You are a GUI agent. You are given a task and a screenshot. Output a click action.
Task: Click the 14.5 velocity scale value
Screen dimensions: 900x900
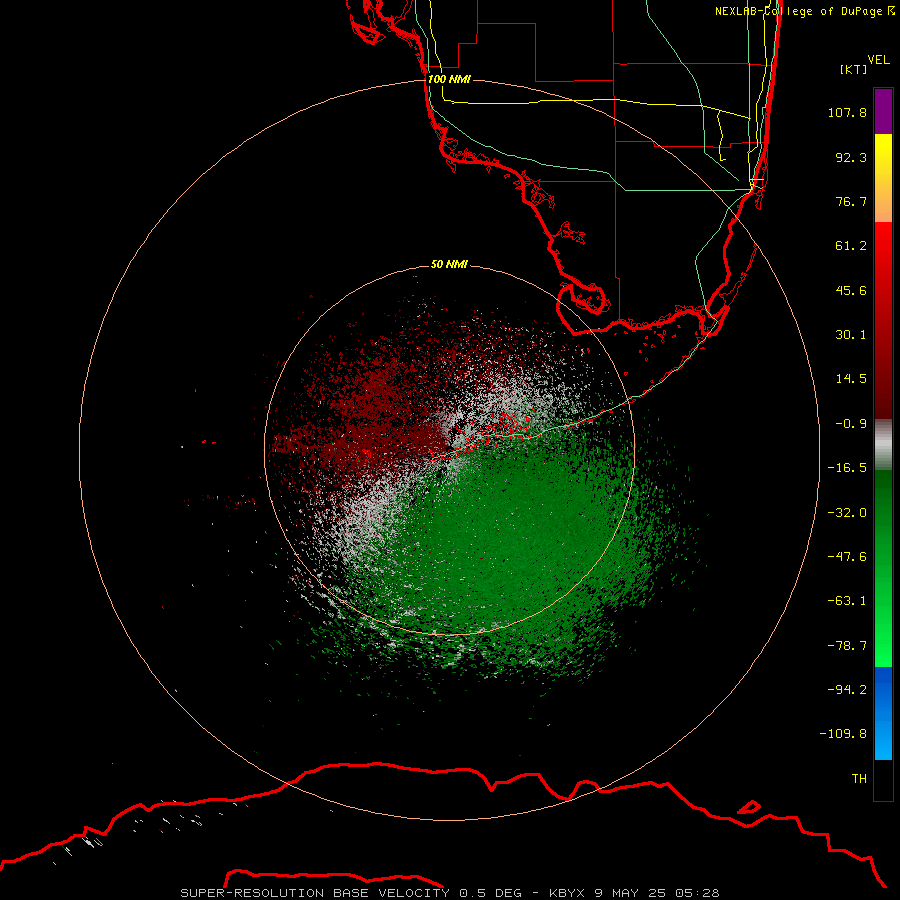(851, 379)
